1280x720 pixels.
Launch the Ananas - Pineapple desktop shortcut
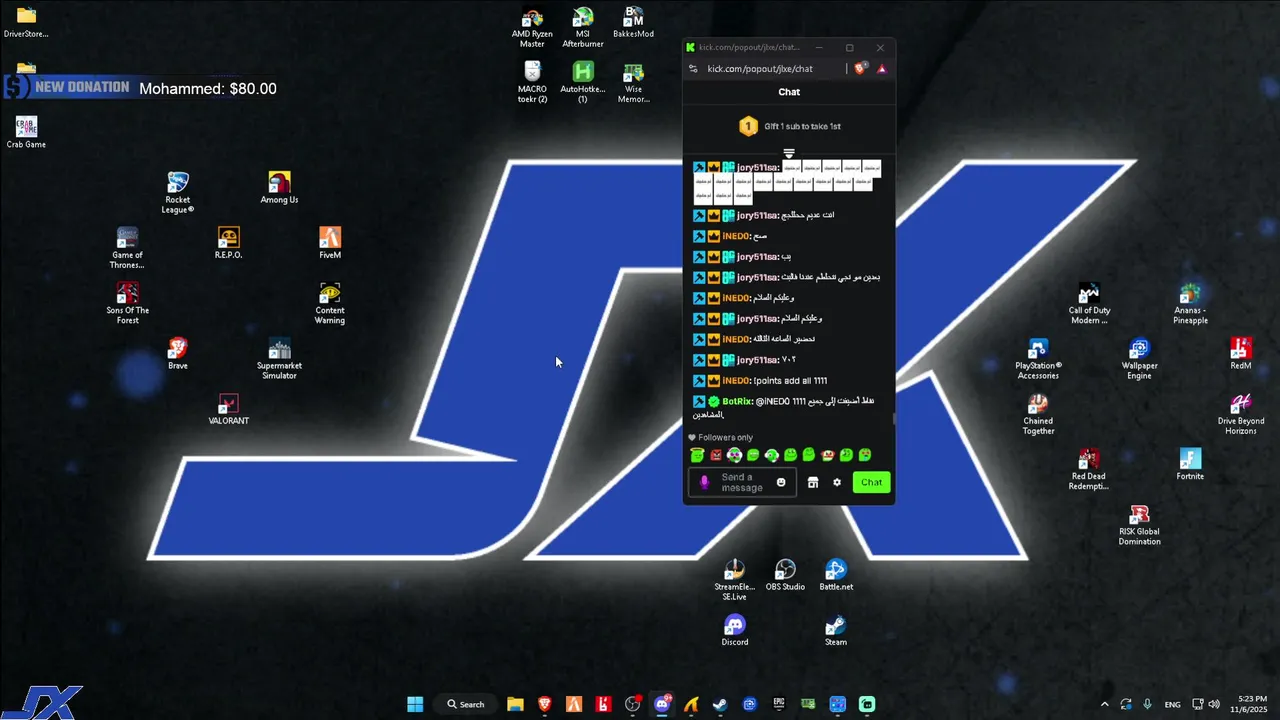1190,302
